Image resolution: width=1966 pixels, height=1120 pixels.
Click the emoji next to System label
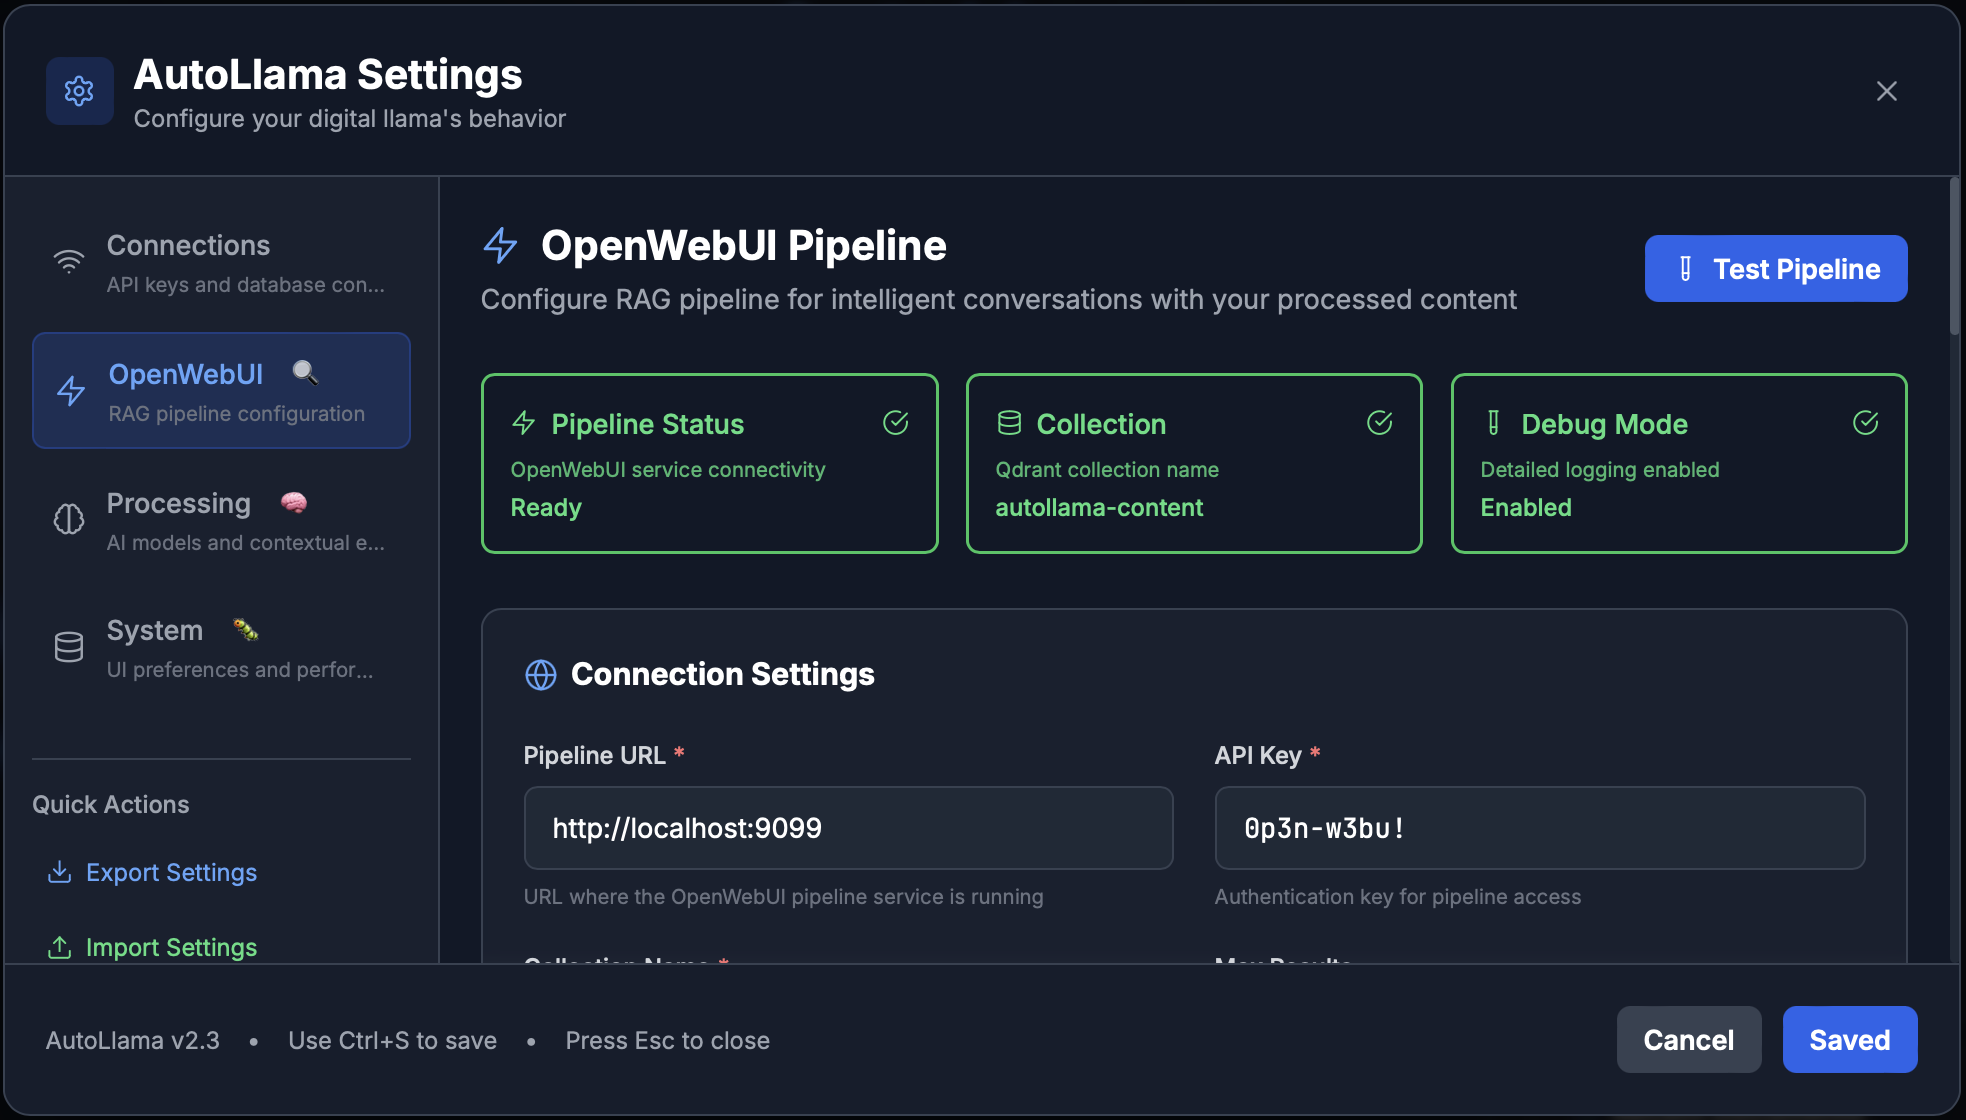coord(246,630)
